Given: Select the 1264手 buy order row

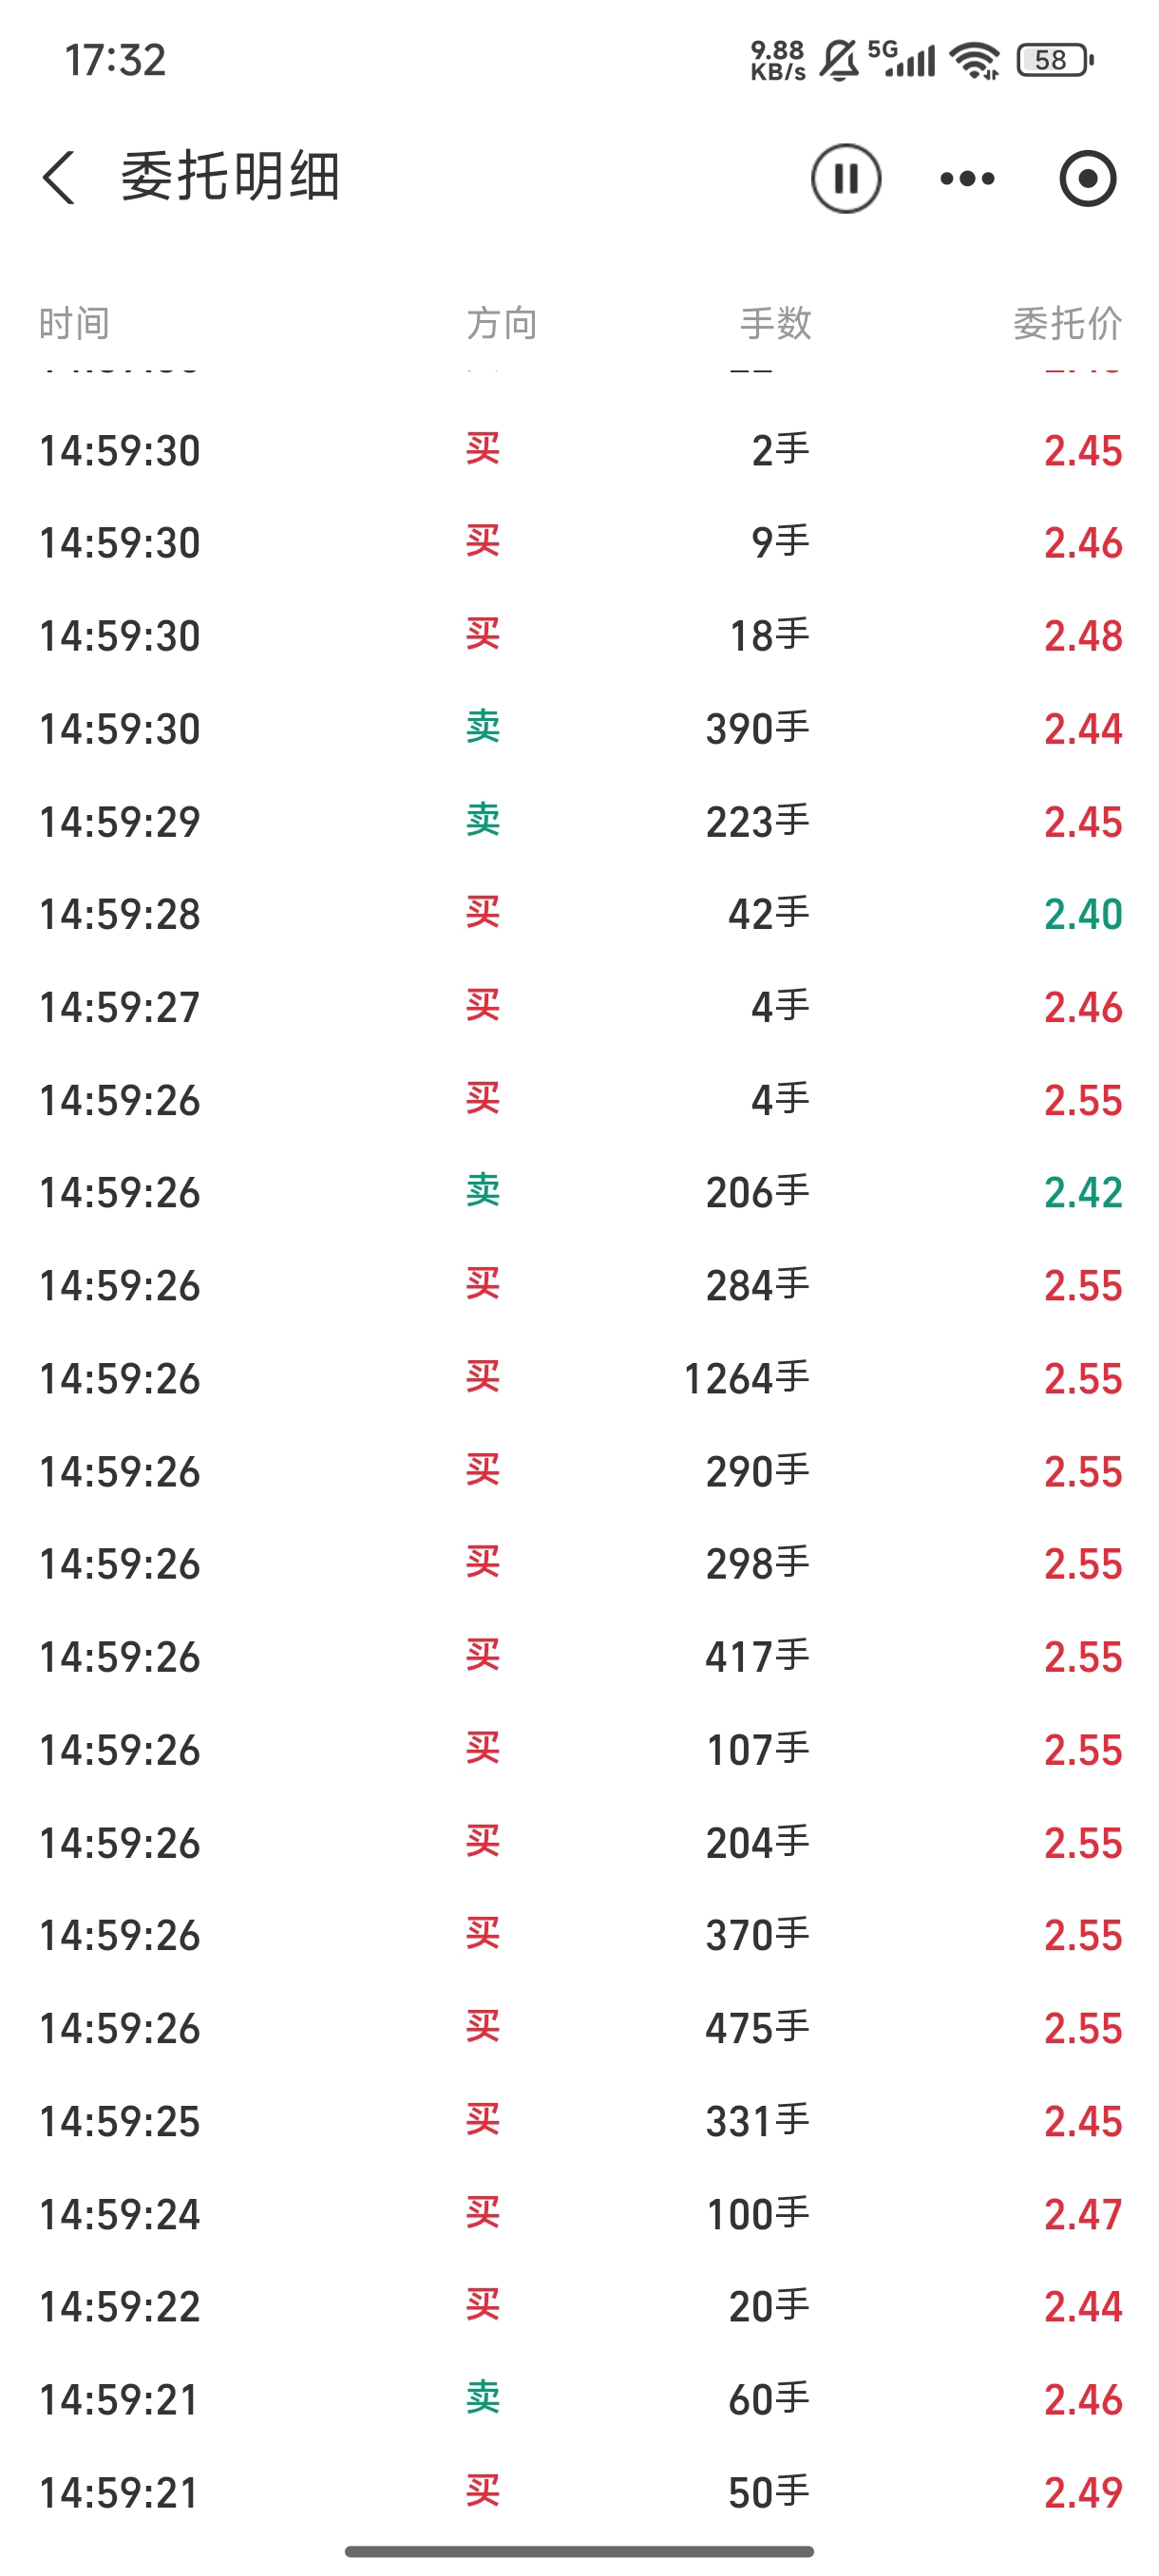Looking at the screenshot, I should 580,1379.
